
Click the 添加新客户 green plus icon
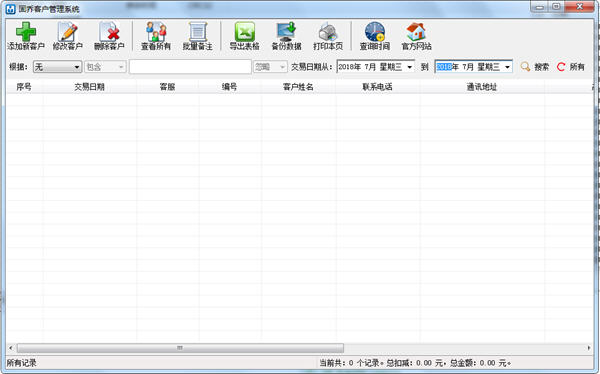point(26,32)
